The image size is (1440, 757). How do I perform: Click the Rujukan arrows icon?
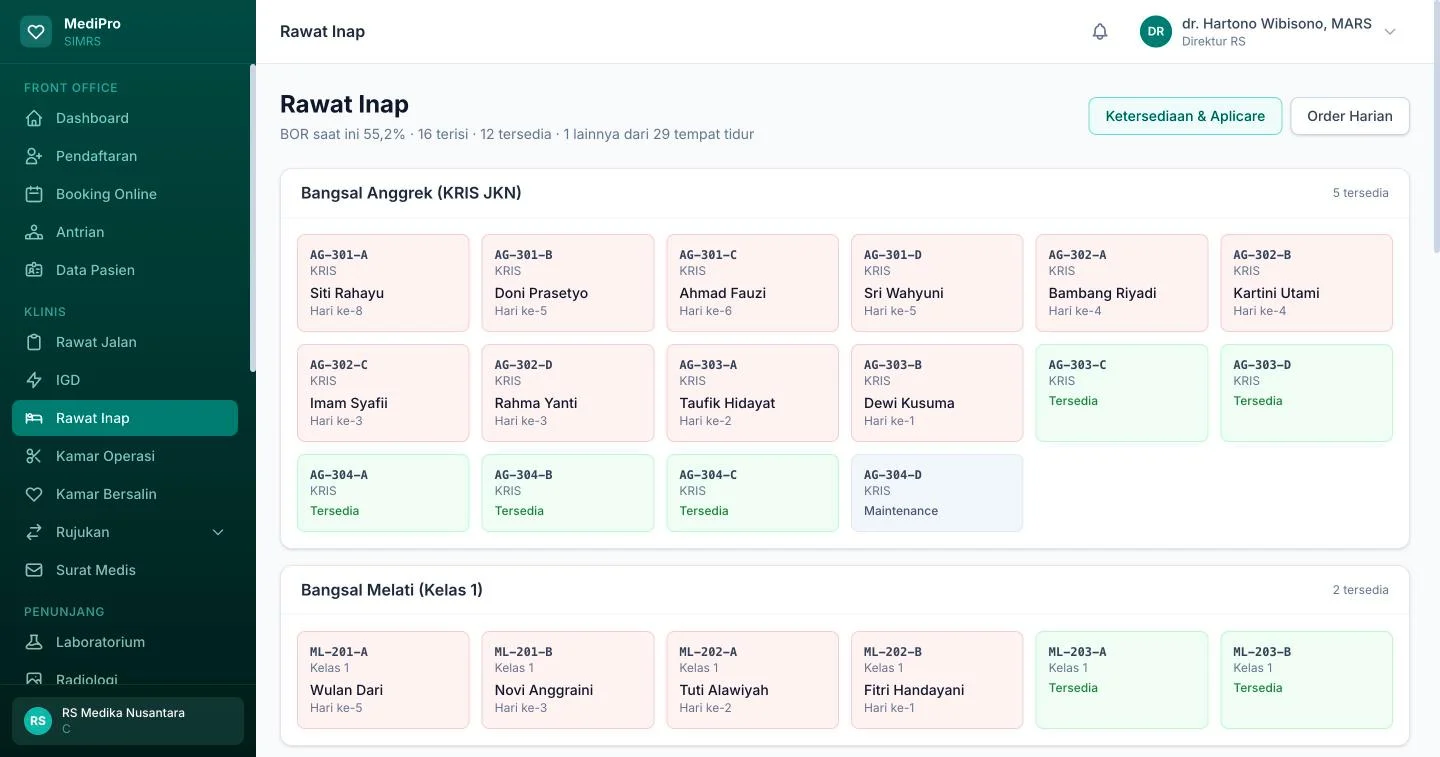(x=34, y=532)
